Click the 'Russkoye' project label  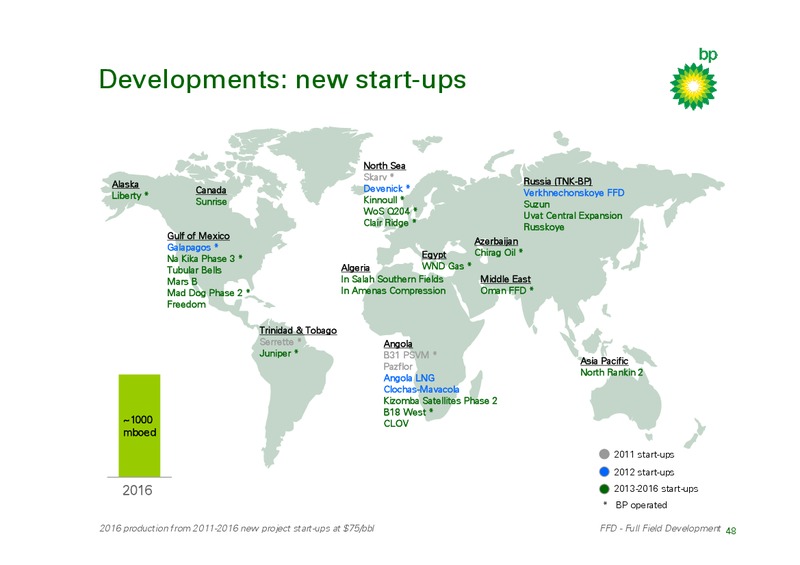(x=543, y=227)
